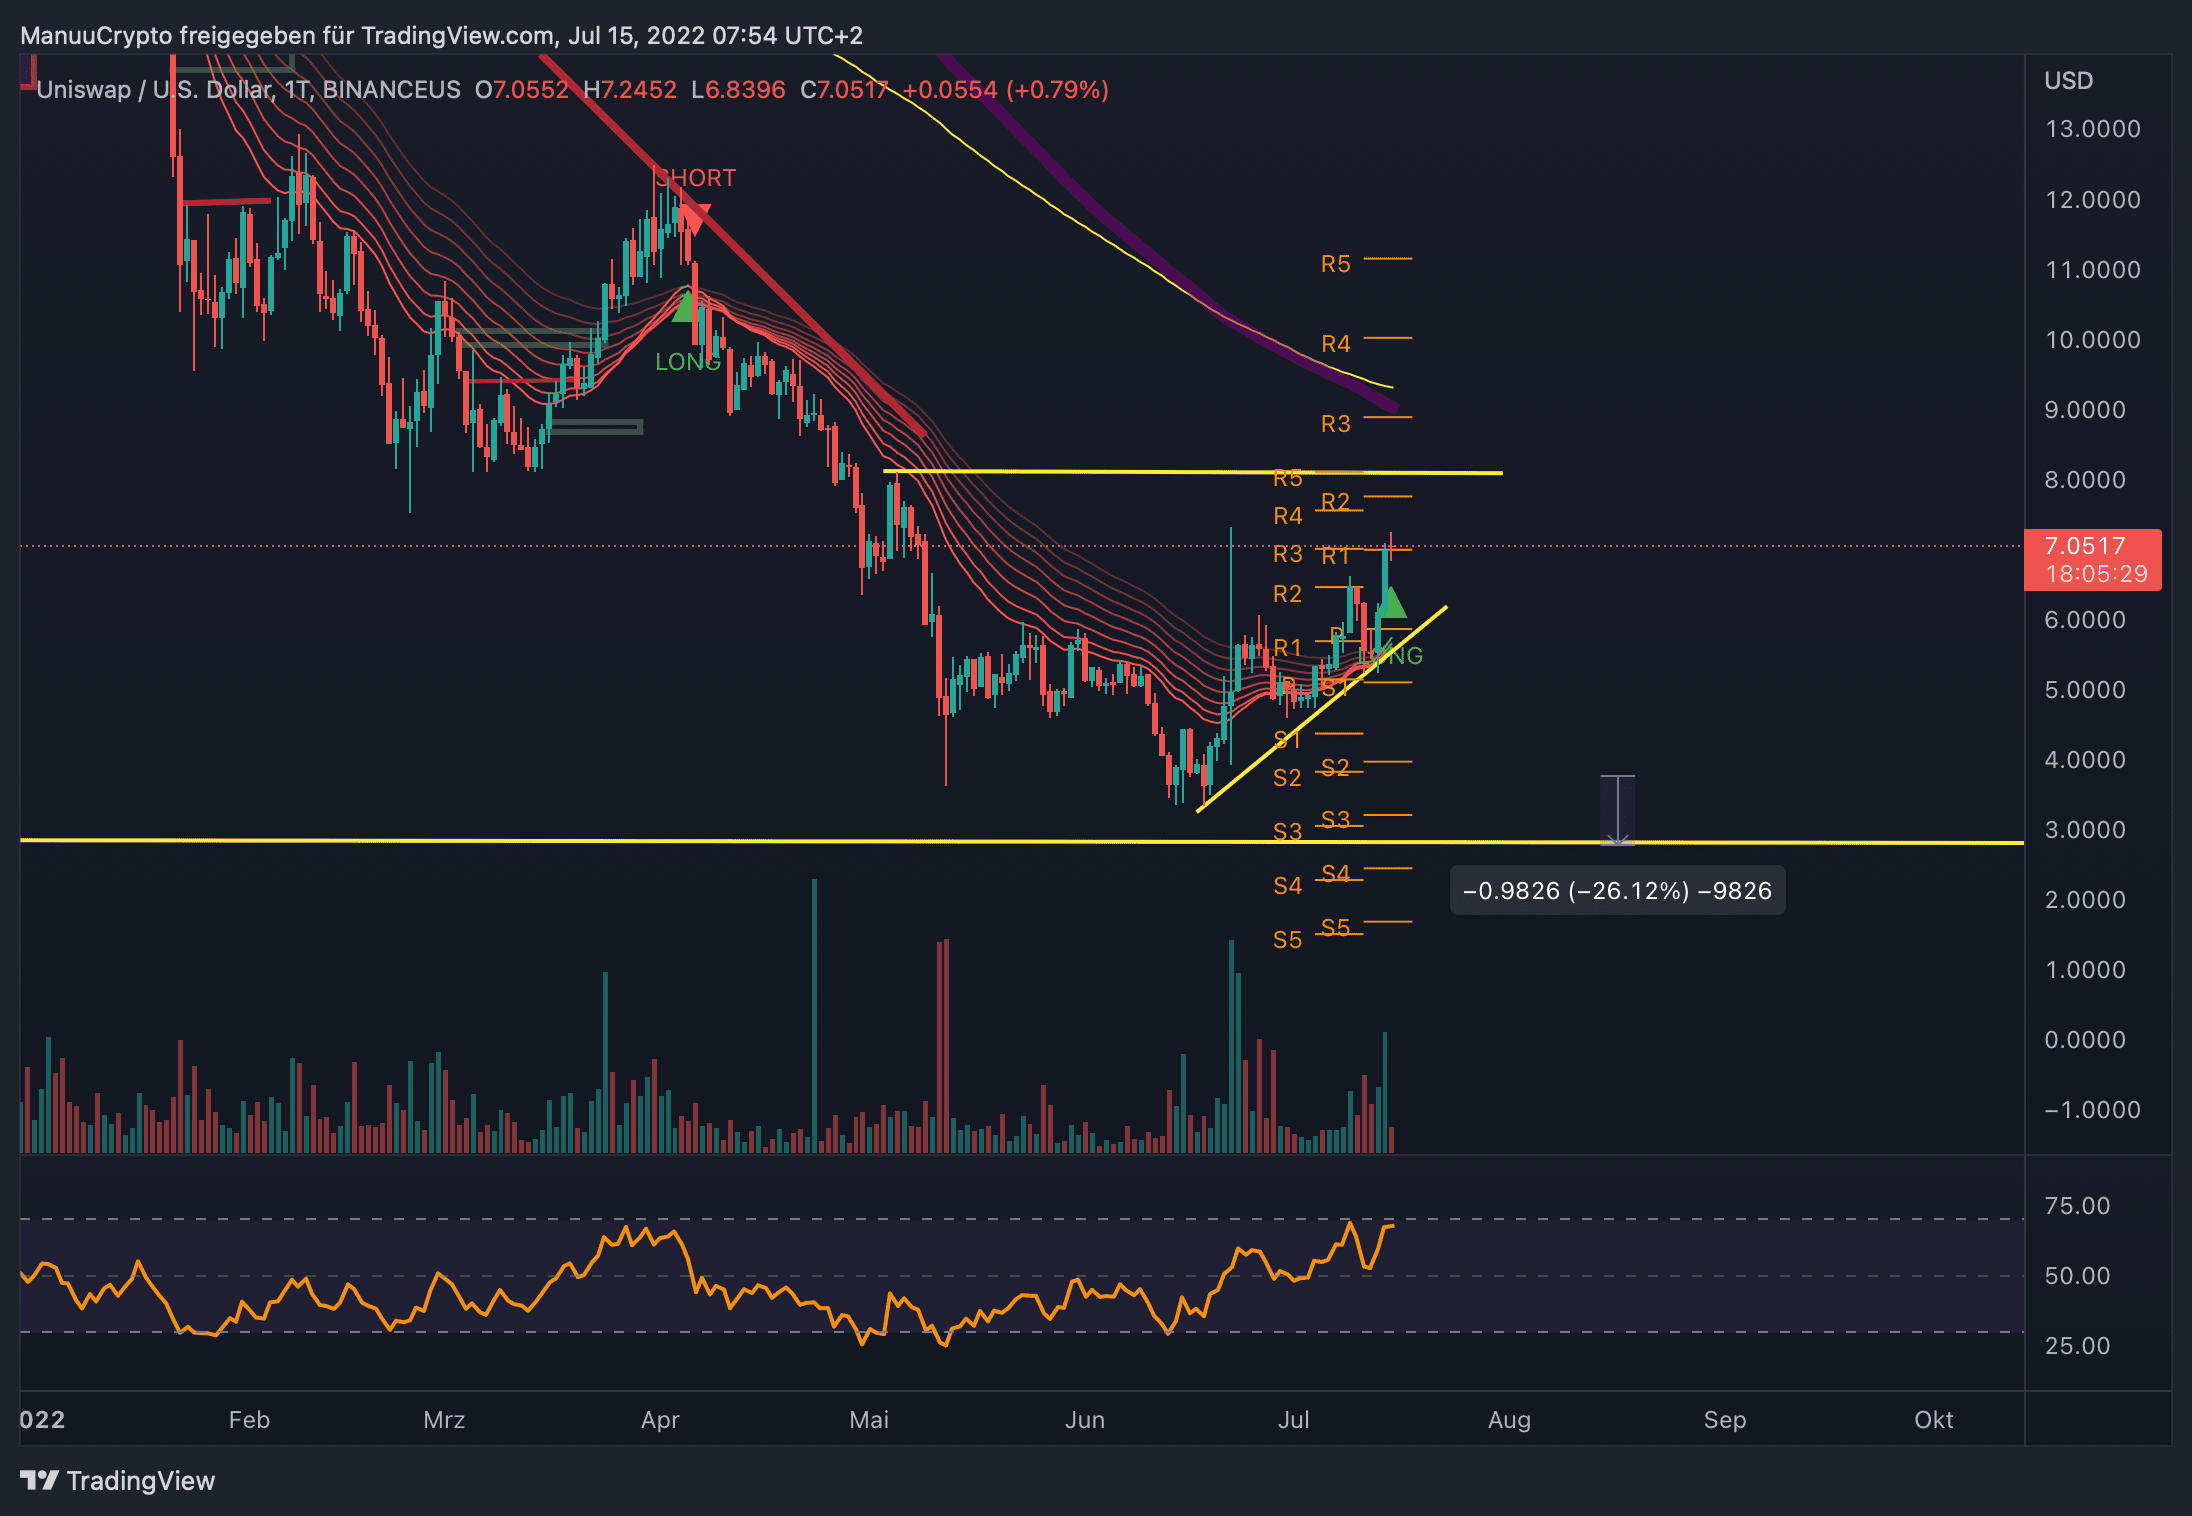Click the countdown timer 18:05:29
The height and width of the screenshot is (1516, 2192).
(2096, 574)
